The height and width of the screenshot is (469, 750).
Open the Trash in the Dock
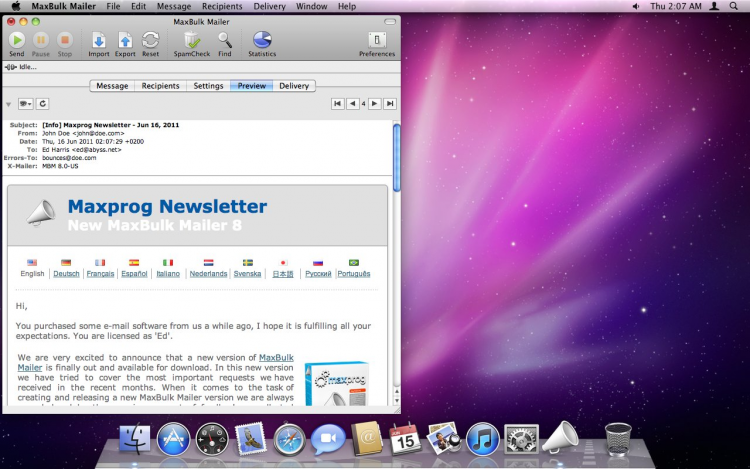[x=618, y=438]
